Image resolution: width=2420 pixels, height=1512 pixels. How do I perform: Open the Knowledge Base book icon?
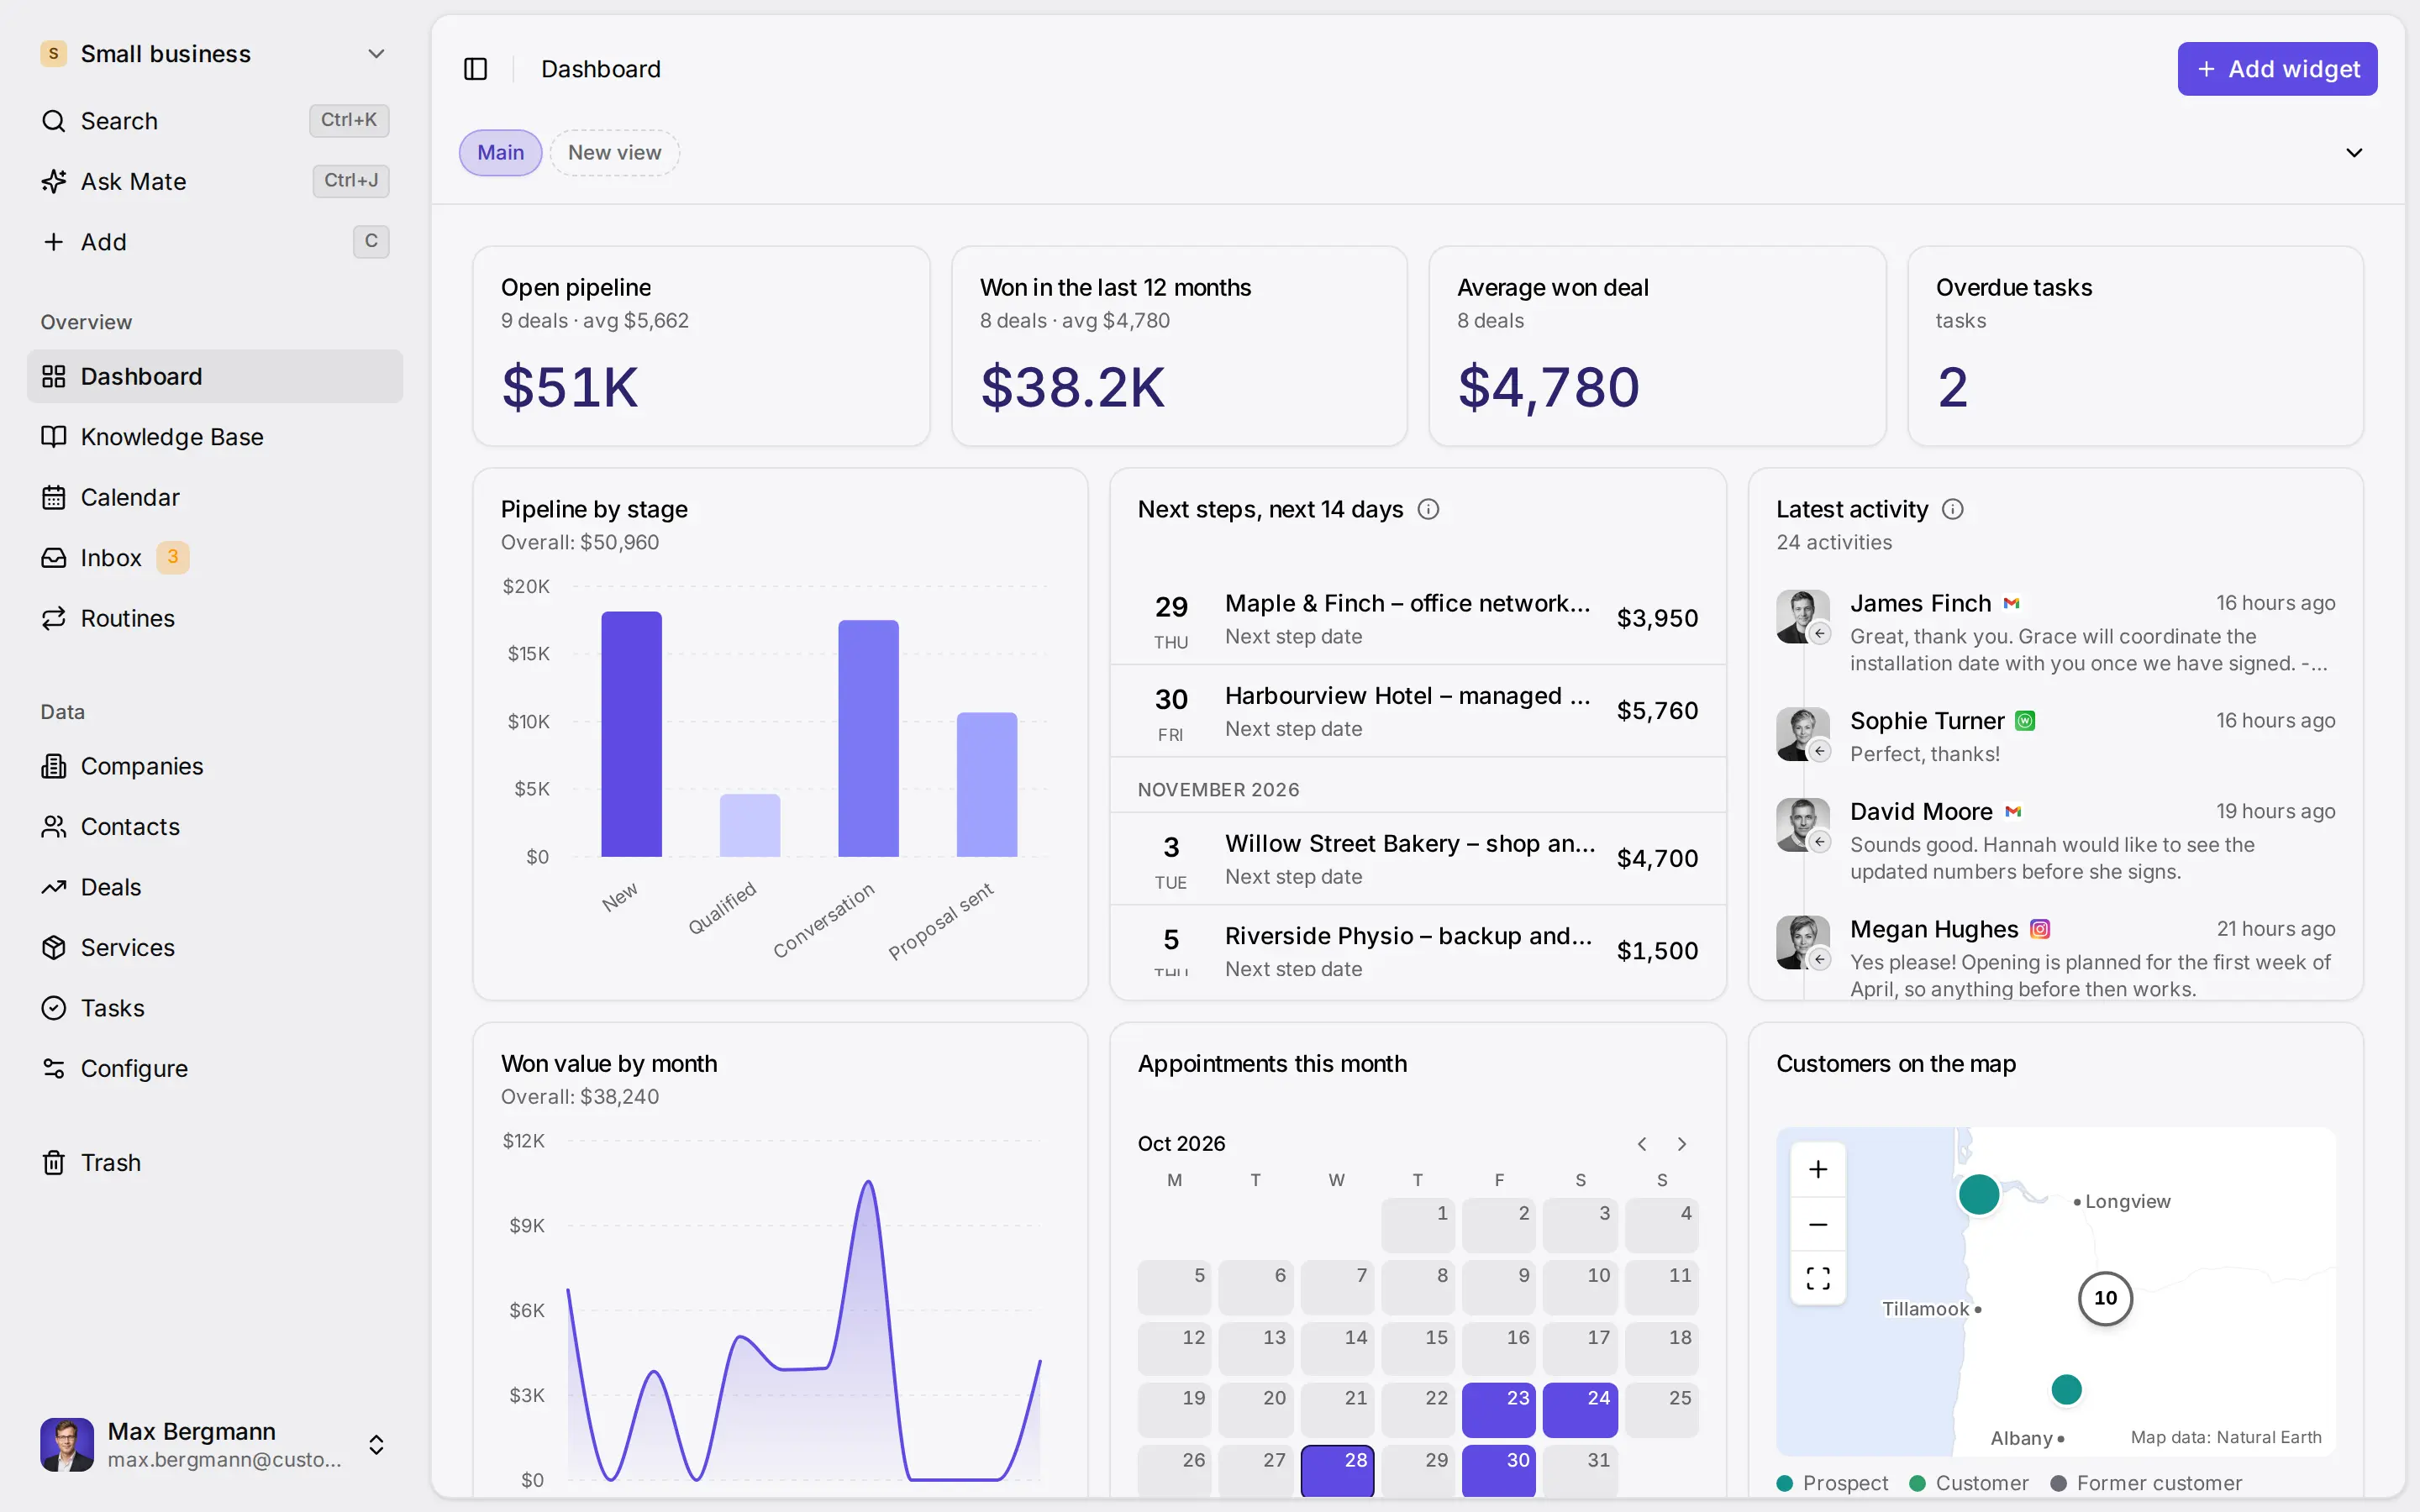click(x=53, y=437)
